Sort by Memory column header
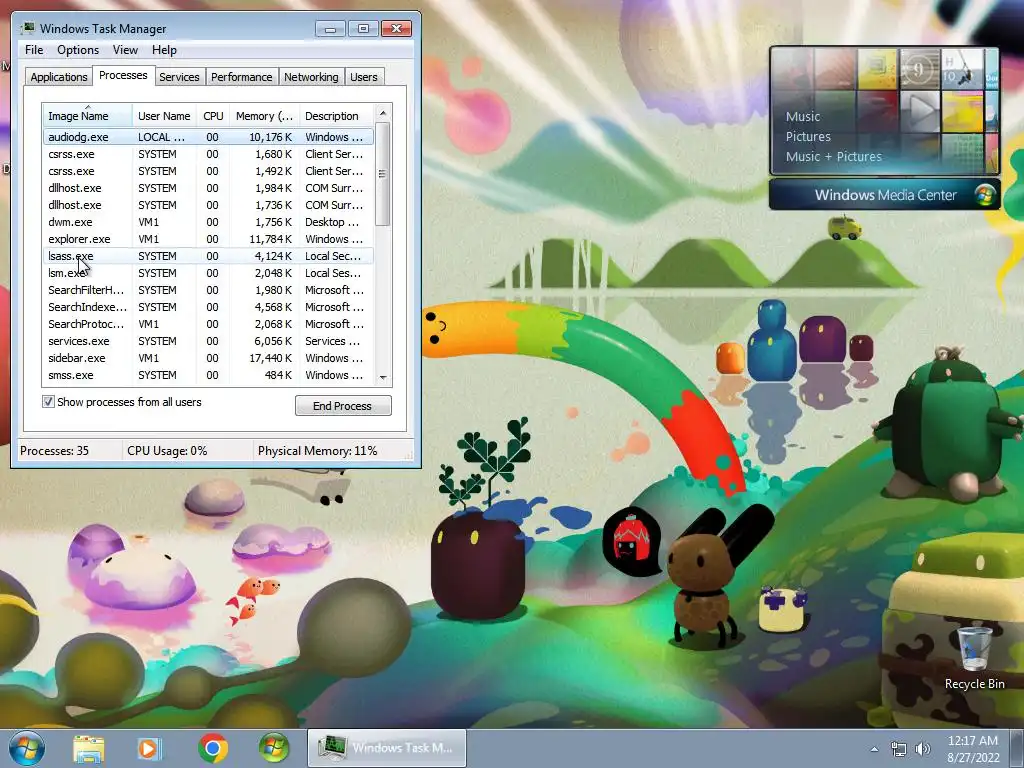 point(264,116)
